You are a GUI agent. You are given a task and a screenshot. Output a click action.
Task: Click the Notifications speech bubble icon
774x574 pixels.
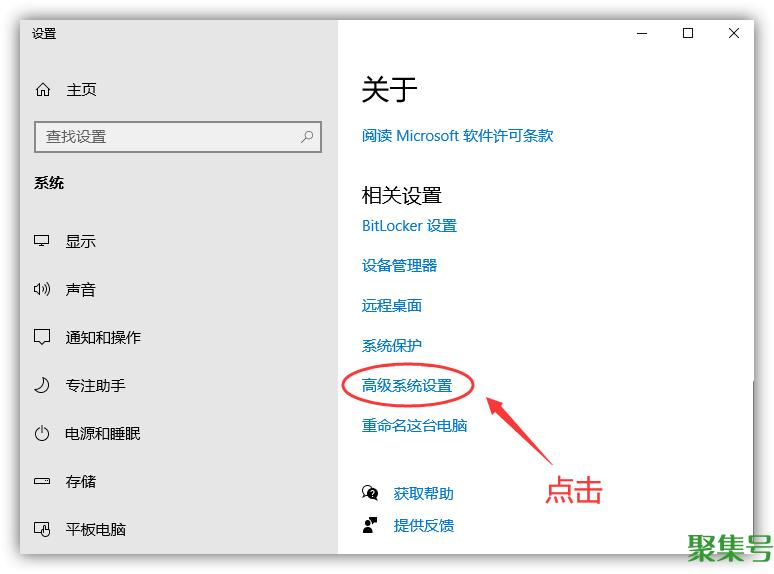tap(42, 337)
